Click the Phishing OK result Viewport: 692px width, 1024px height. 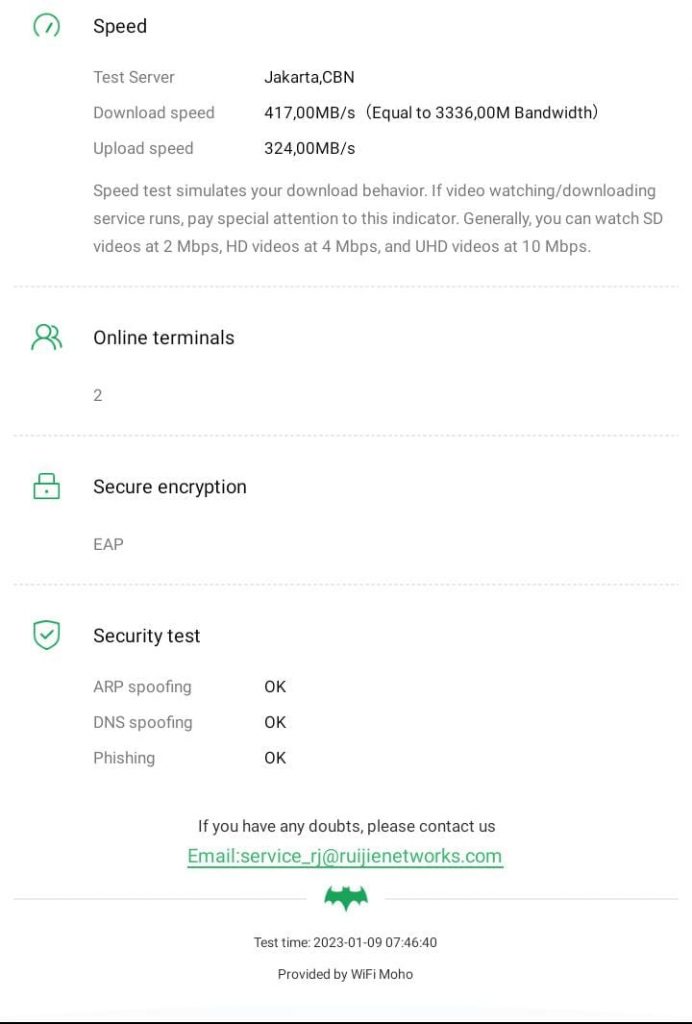click(x=275, y=758)
